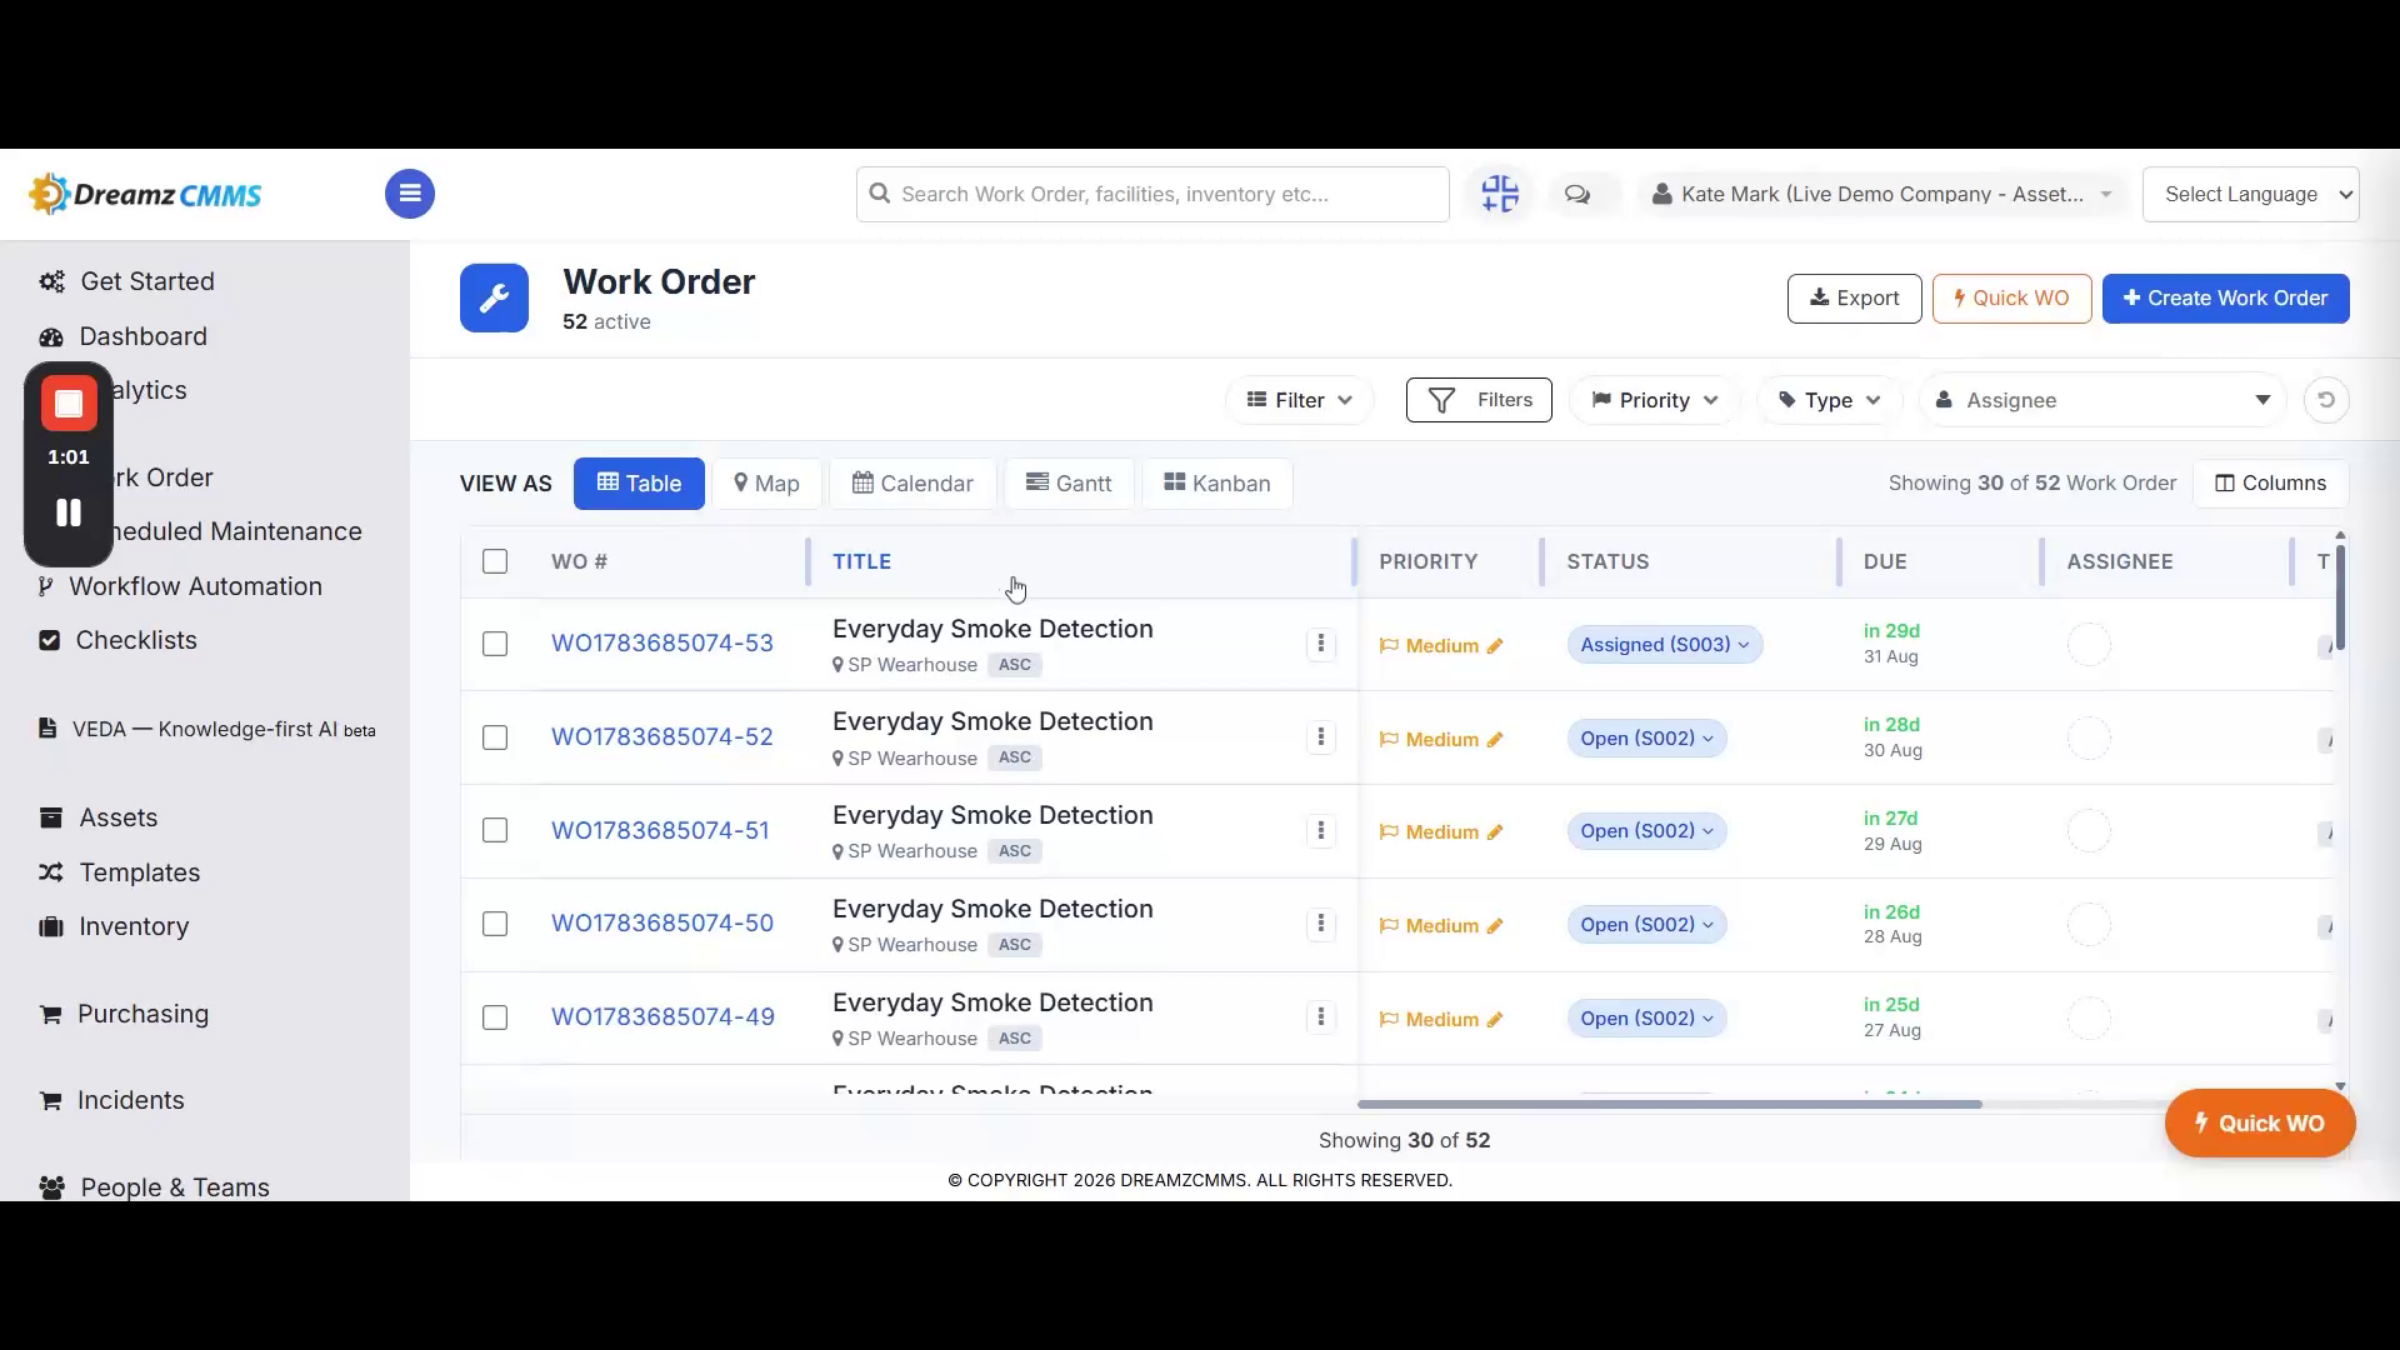Click assignee avatar circle for WO1783685074-49

click(2089, 1018)
